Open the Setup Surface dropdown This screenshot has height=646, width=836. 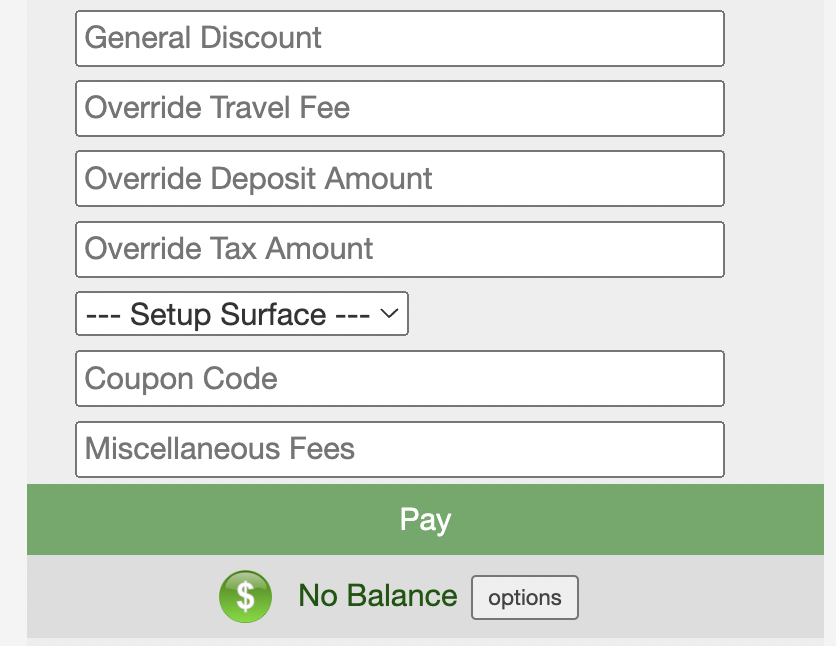point(241,314)
